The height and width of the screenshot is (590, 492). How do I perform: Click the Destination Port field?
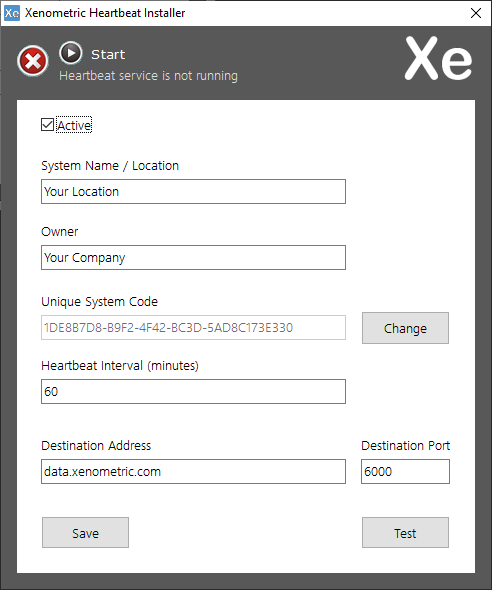click(x=405, y=471)
